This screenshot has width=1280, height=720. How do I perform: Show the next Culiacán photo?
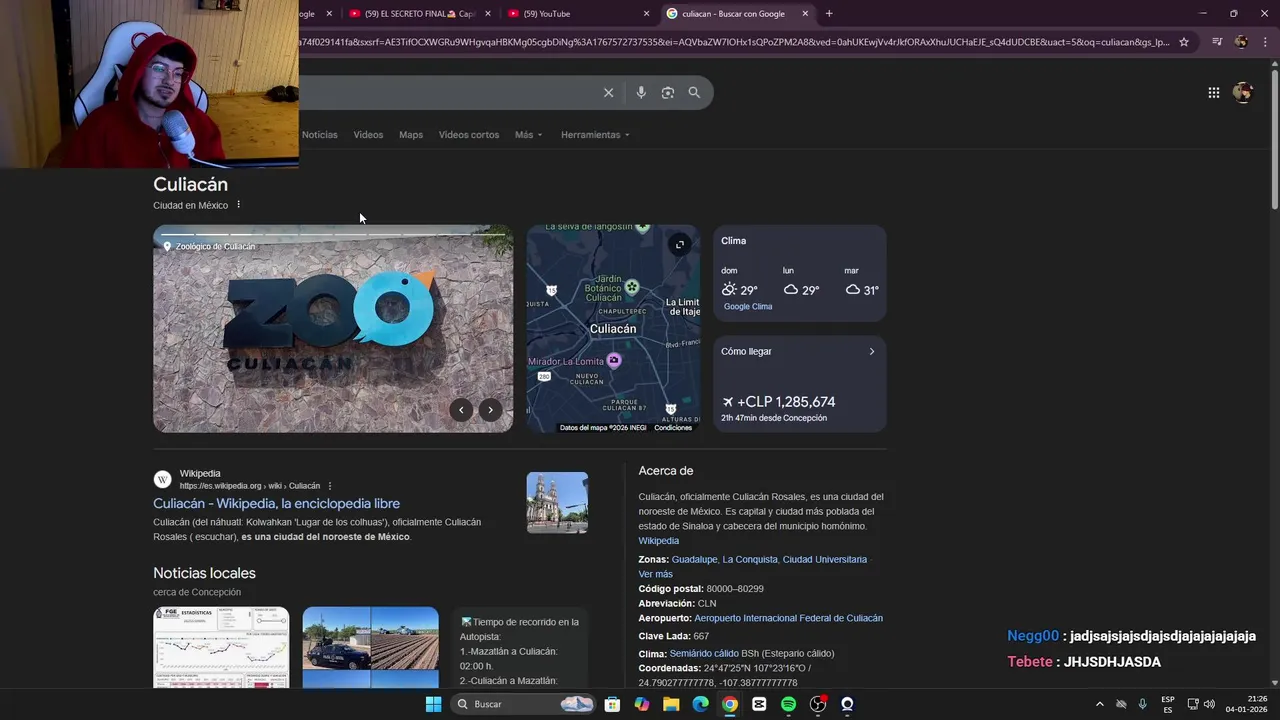(x=490, y=409)
